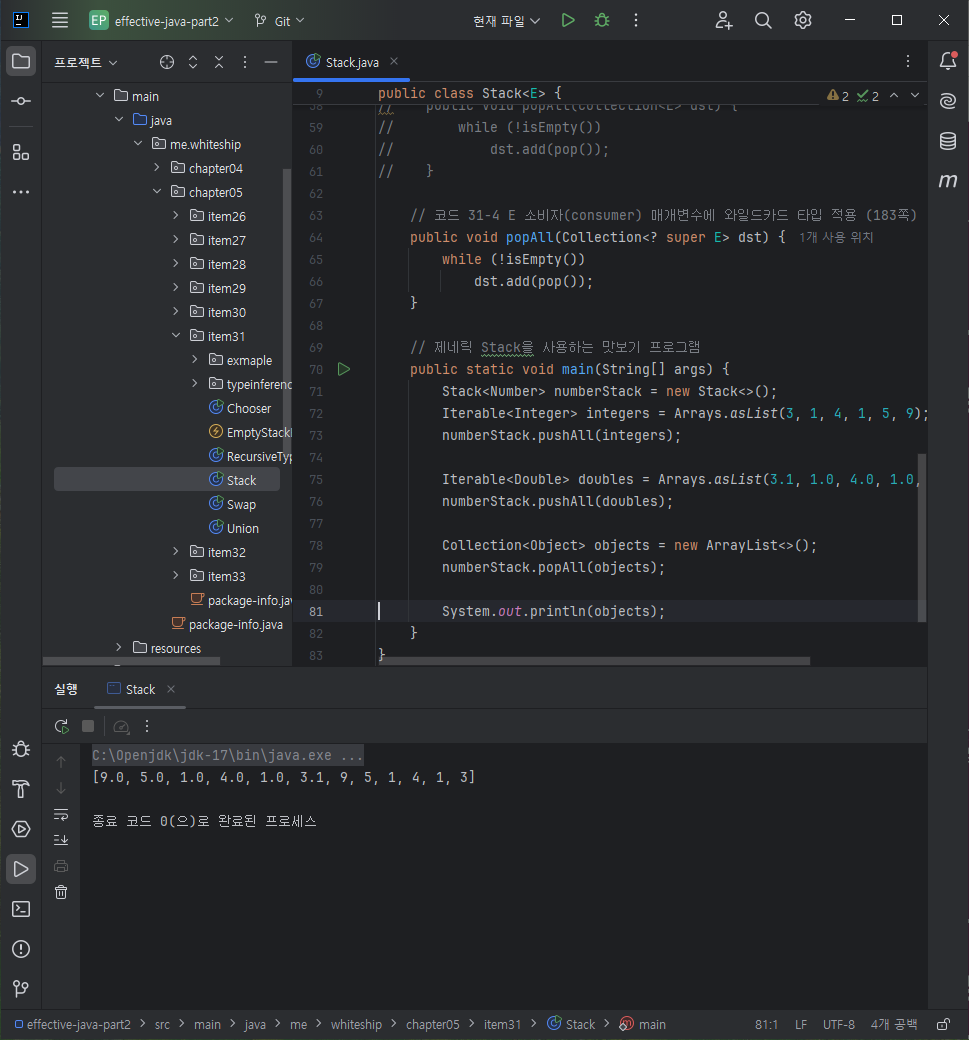The width and height of the screenshot is (969, 1040).
Task: Open the Database tool window icon
Action: click(948, 141)
